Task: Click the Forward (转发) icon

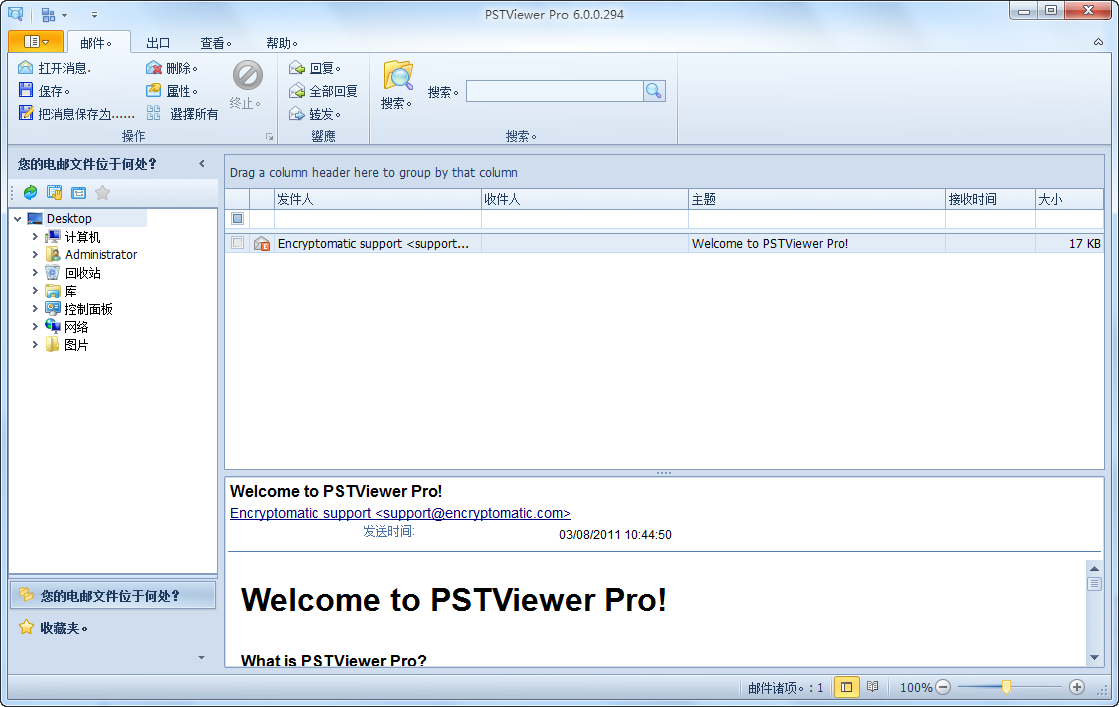Action: (x=297, y=112)
